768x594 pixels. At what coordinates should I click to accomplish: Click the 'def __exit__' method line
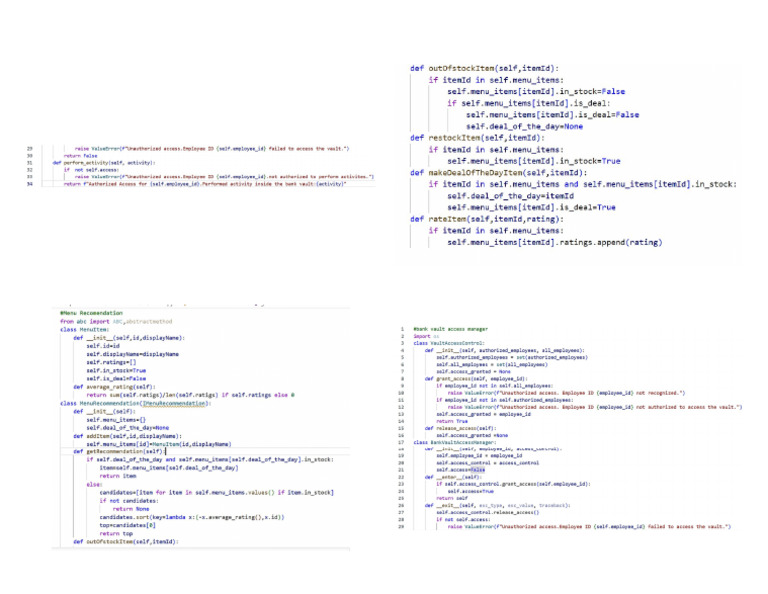497,505
